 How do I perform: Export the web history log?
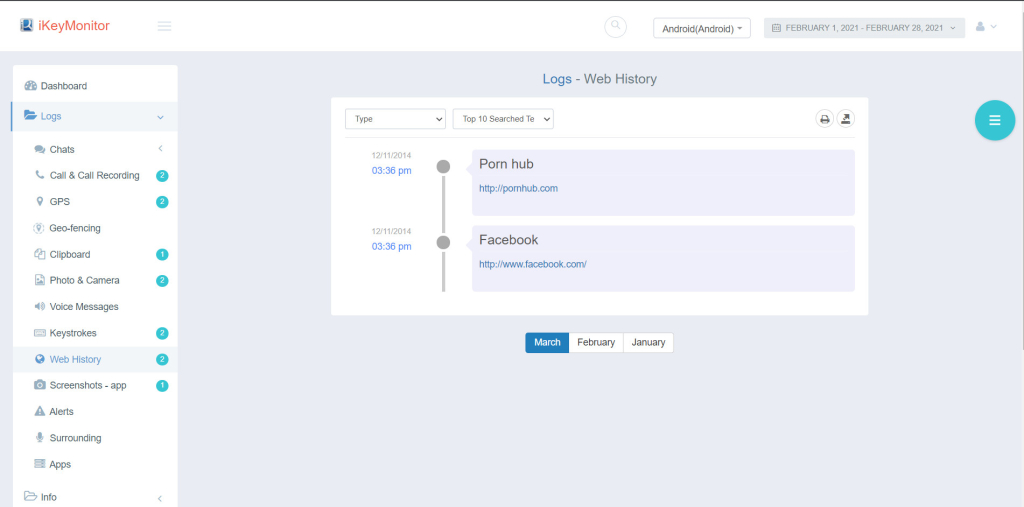tap(846, 119)
